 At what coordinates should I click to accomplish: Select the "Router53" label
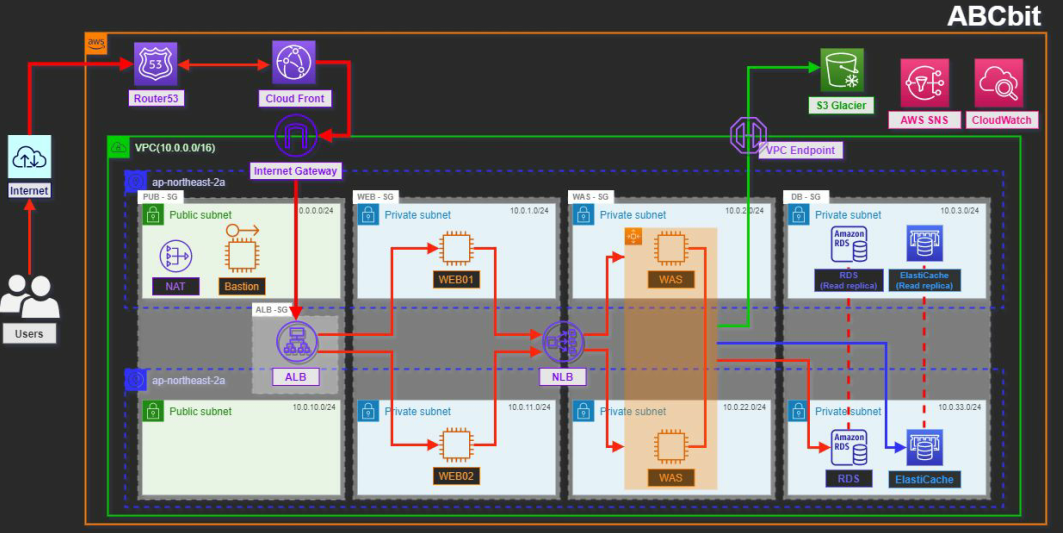[156, 98]
